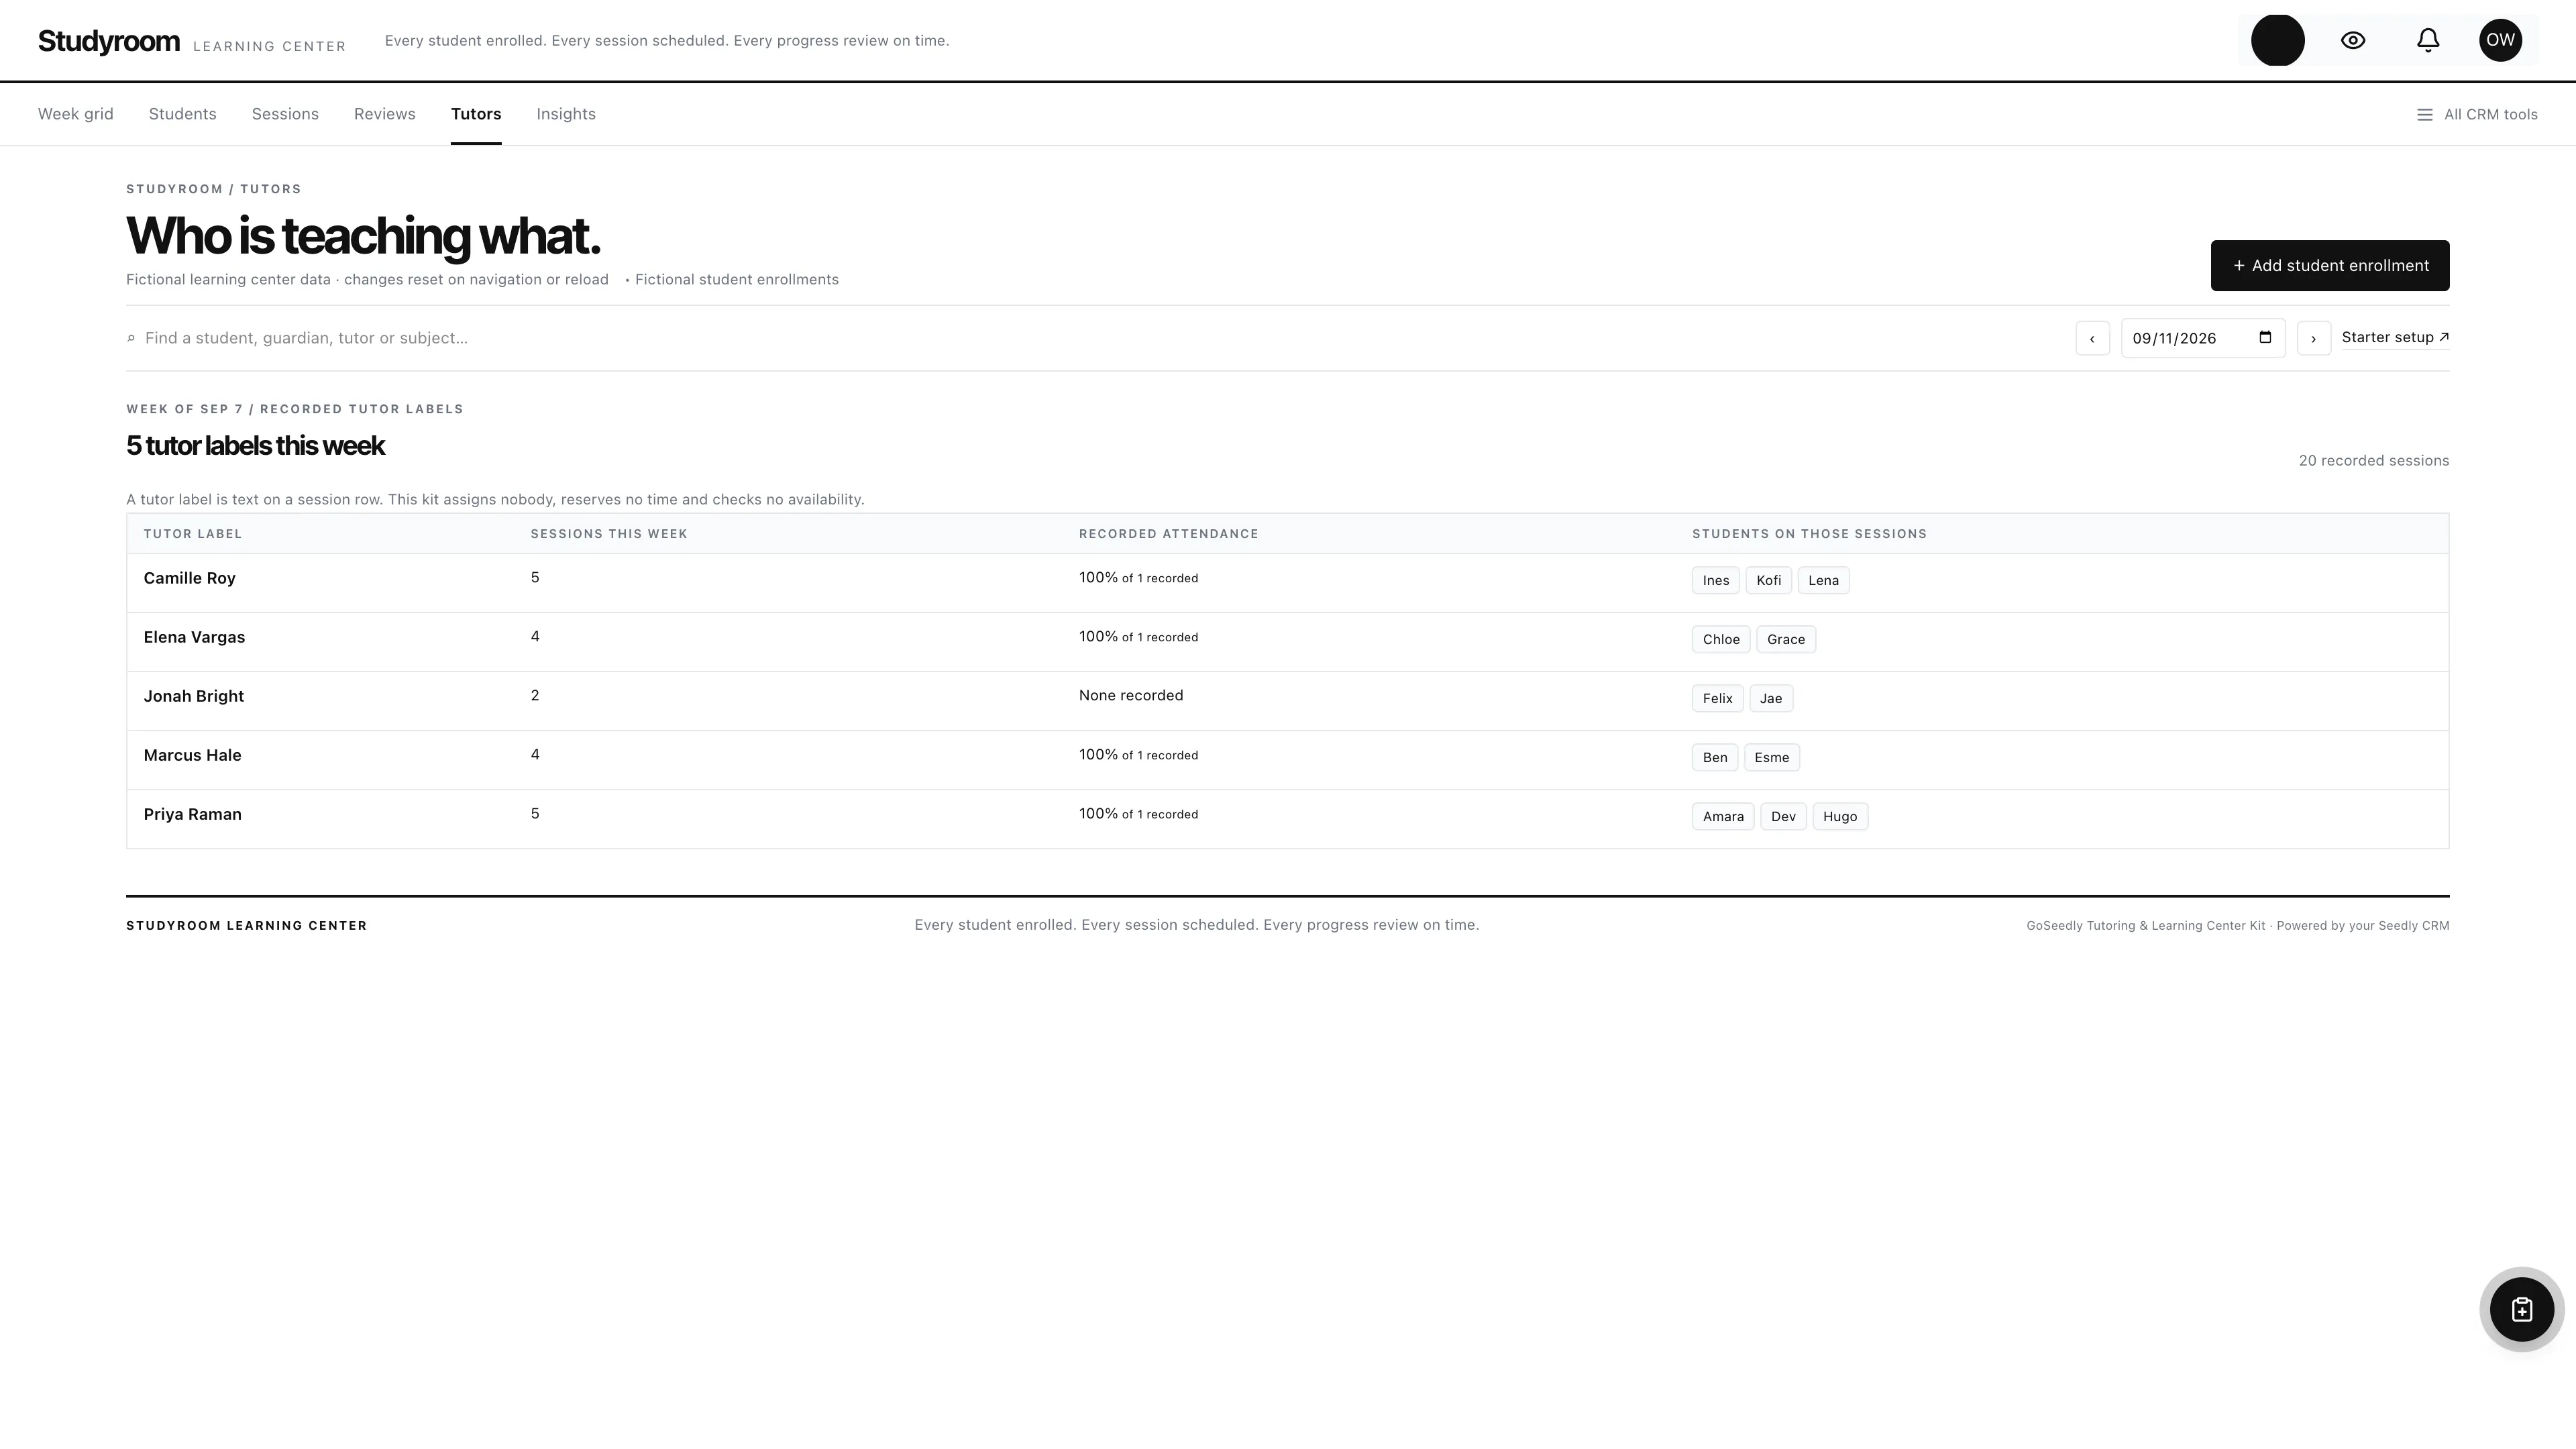Click Add student enrollment button
The image size is (2576, 1449).
(x=2330, y=266)
